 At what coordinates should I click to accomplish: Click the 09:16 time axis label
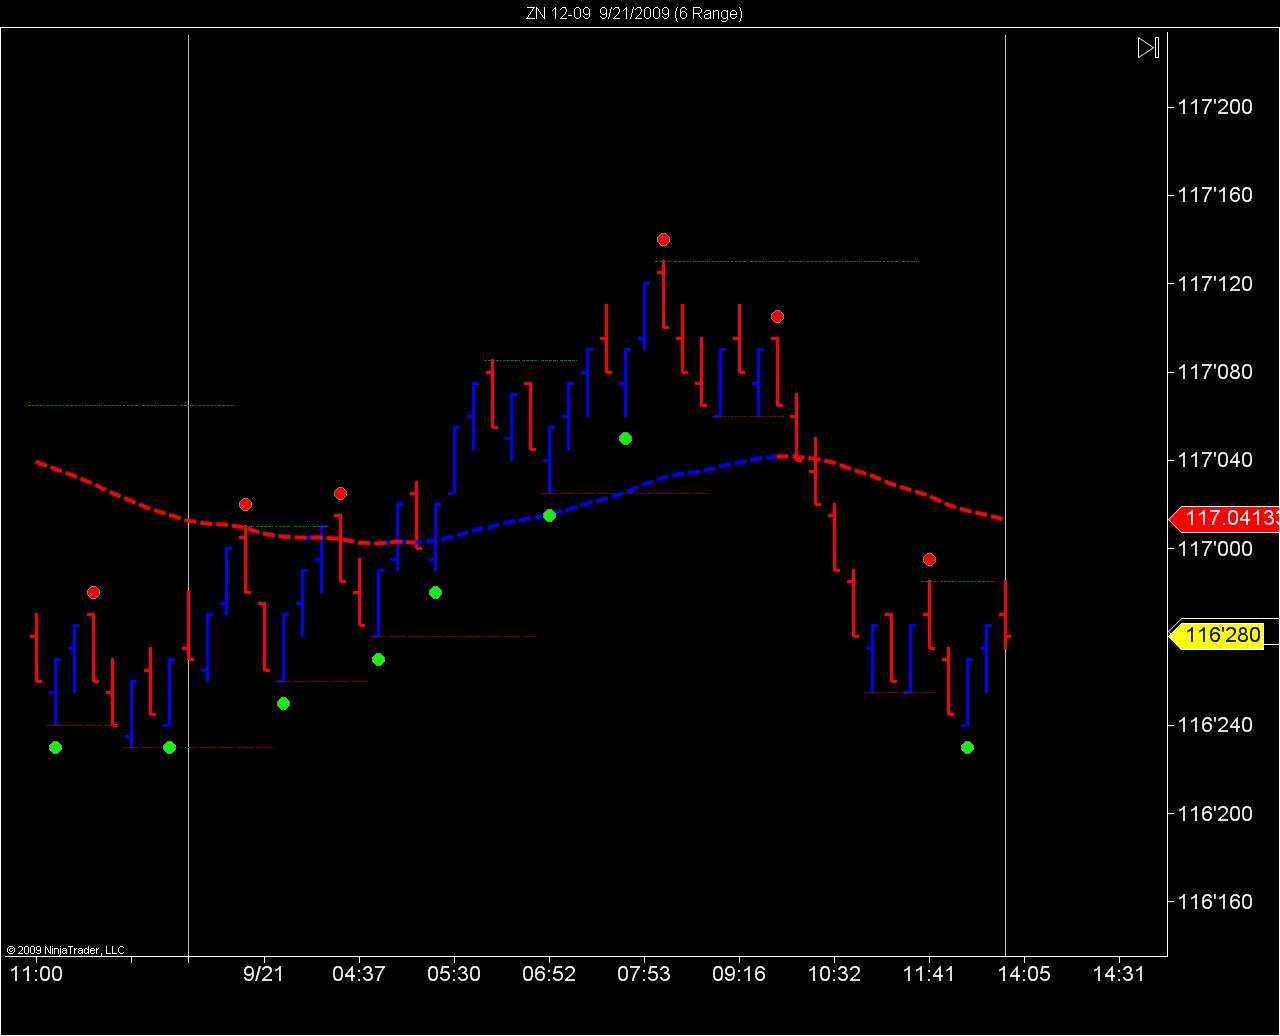tap(739, 974)
